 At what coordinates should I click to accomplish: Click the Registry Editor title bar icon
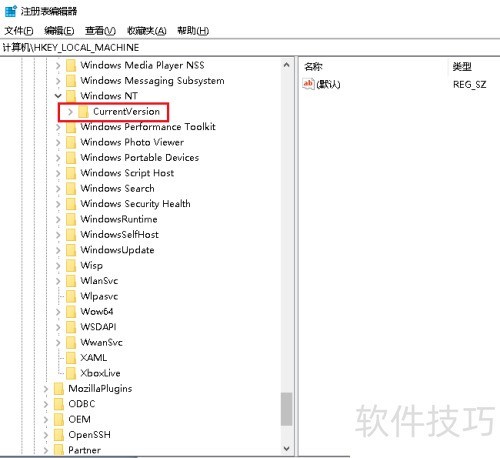pyautogui.click(x=11, y=11)
